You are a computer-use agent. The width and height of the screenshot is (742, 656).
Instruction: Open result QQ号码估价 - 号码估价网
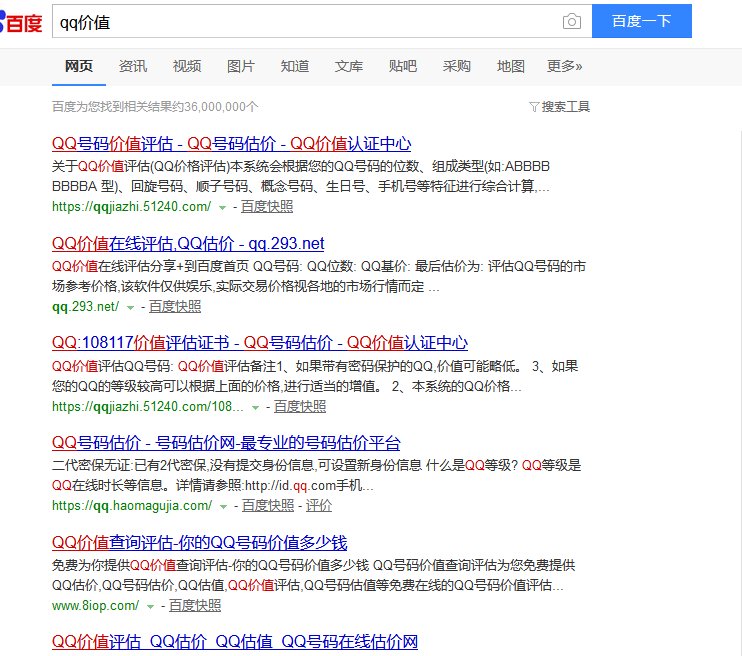[x=226, y=443]
